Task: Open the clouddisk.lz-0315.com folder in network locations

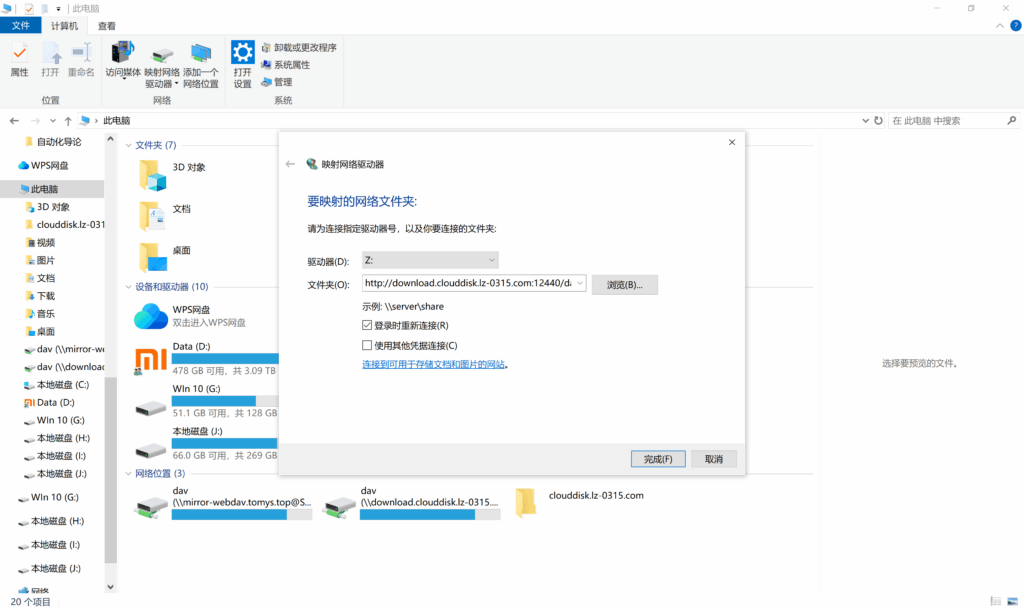Action: tap(526, 502)
